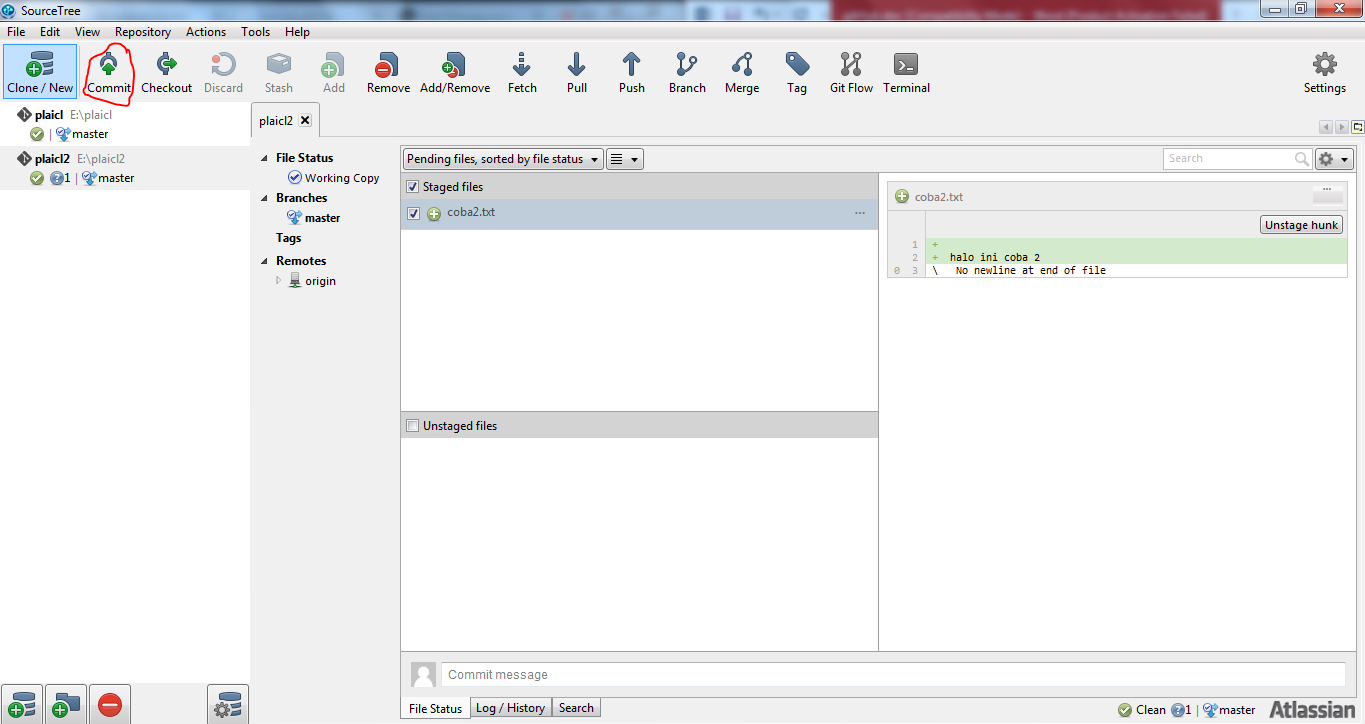1365x724 pixels.
Task: Expand the origin remote node
Action: tap(279, 281)
